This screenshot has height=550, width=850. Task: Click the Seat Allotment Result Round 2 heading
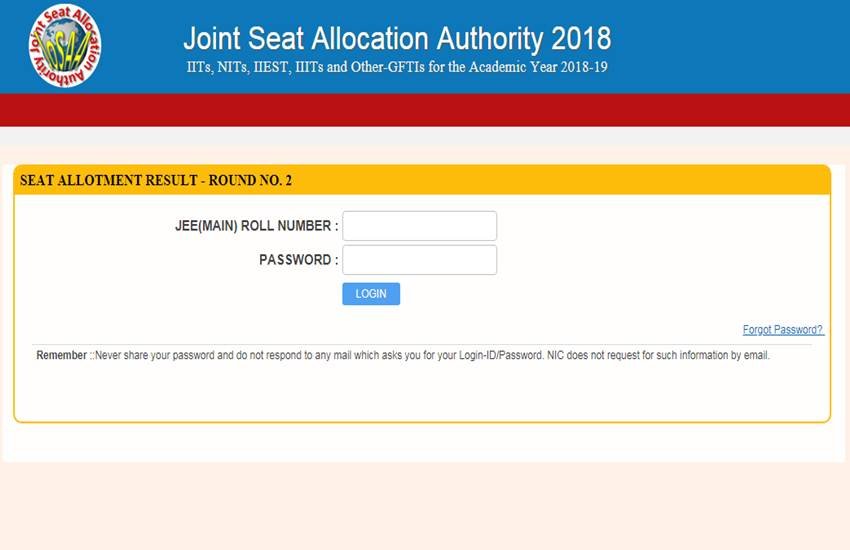[x=156, y=181]
